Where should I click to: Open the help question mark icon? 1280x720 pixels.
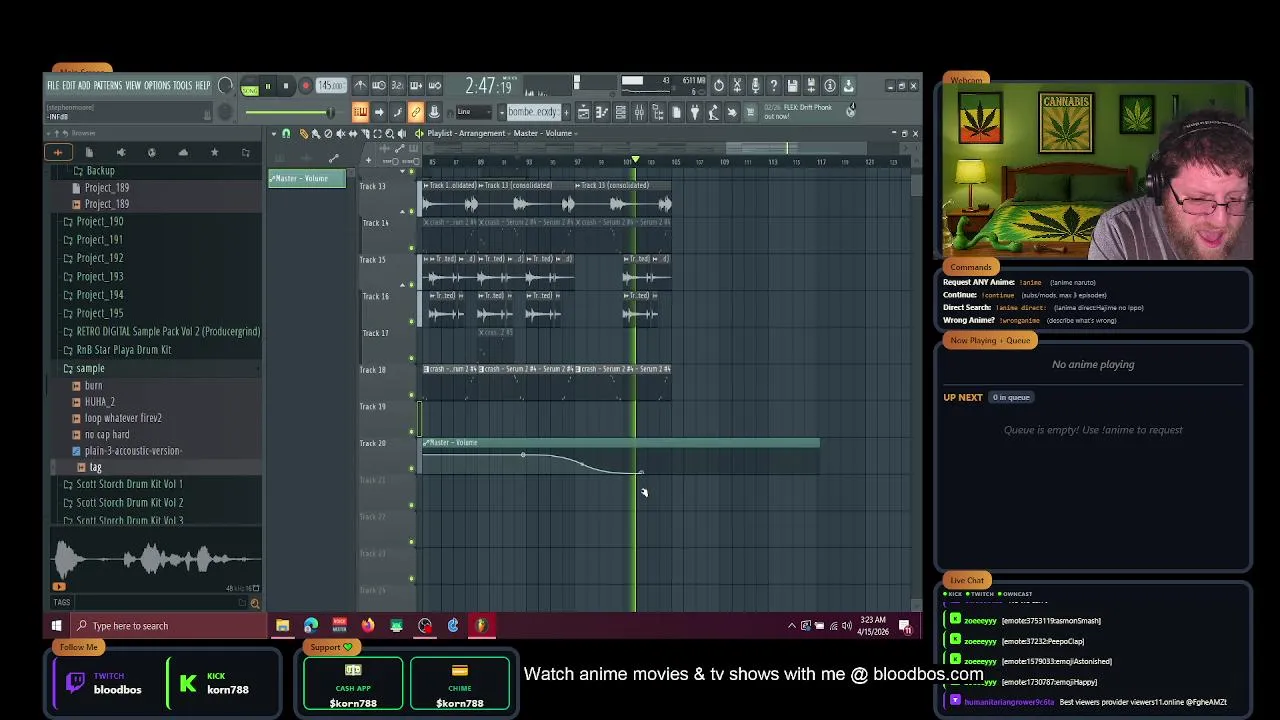[773, 86]
